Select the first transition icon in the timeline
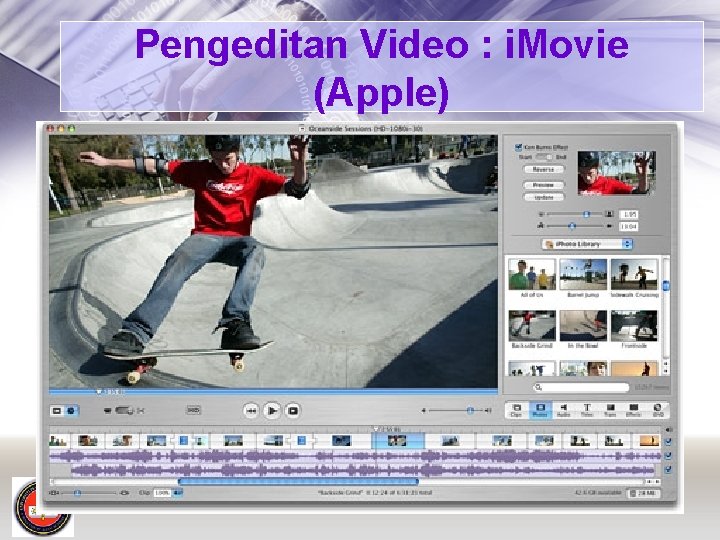 click(x=183, y=441)
